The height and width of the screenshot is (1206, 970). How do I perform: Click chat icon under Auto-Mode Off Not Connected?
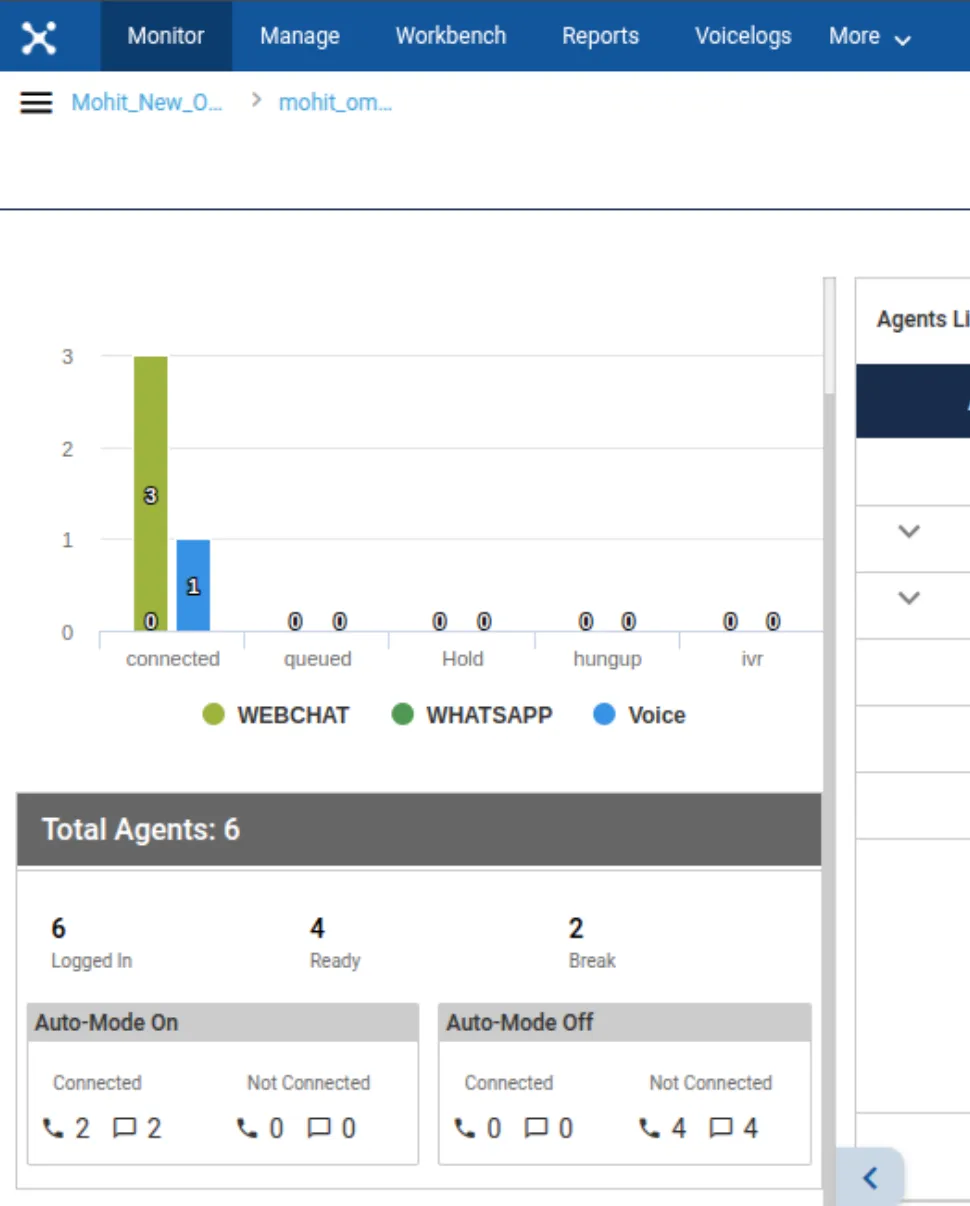pos(721,1129)
